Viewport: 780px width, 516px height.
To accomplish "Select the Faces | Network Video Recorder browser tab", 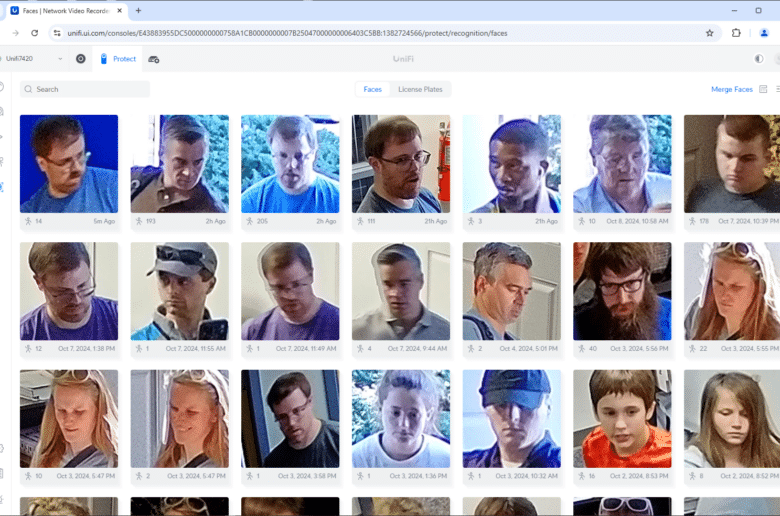I will pyautogui.click(x=66, y=10).
